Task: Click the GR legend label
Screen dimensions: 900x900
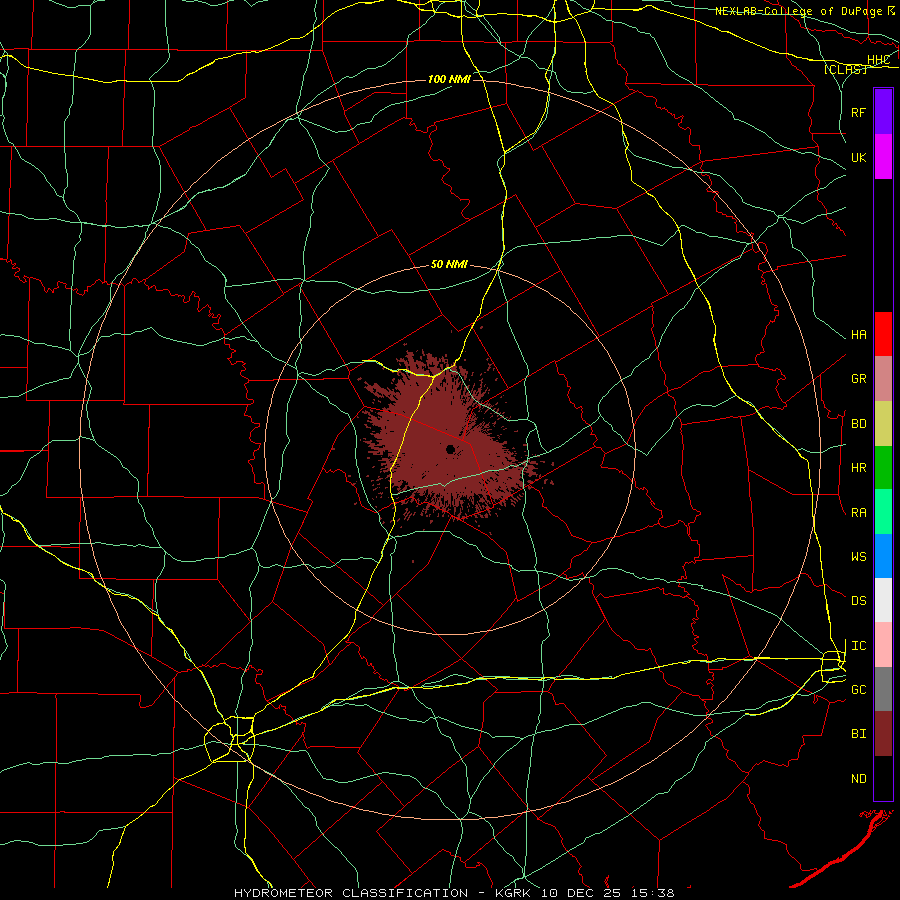Action: tap(858, 379)
